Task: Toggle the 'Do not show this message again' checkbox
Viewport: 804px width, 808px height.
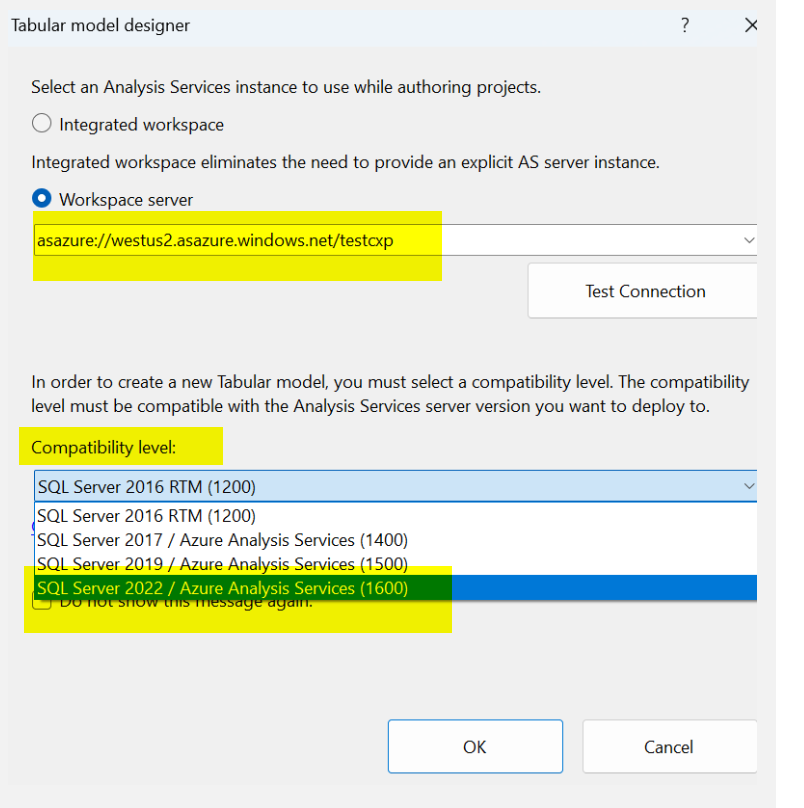Action: (42, 604)
